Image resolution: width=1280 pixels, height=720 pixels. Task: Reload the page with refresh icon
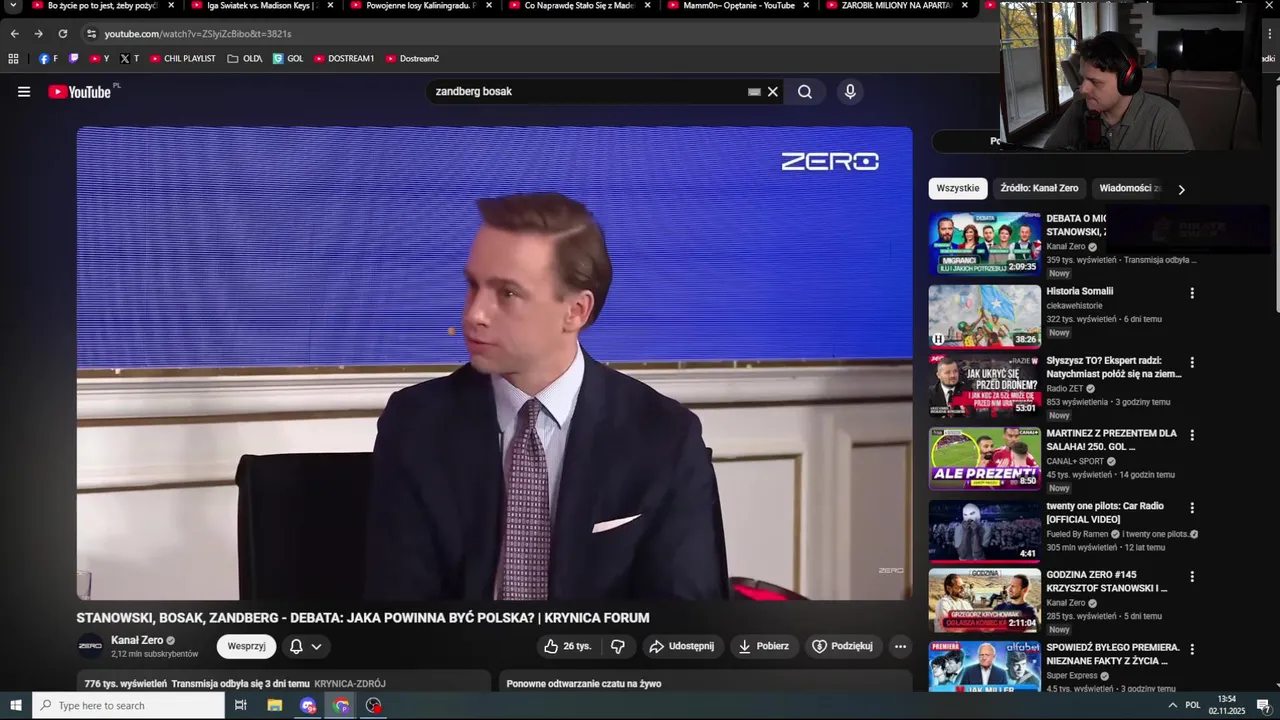pyautogui.click(x=63, y=34)
